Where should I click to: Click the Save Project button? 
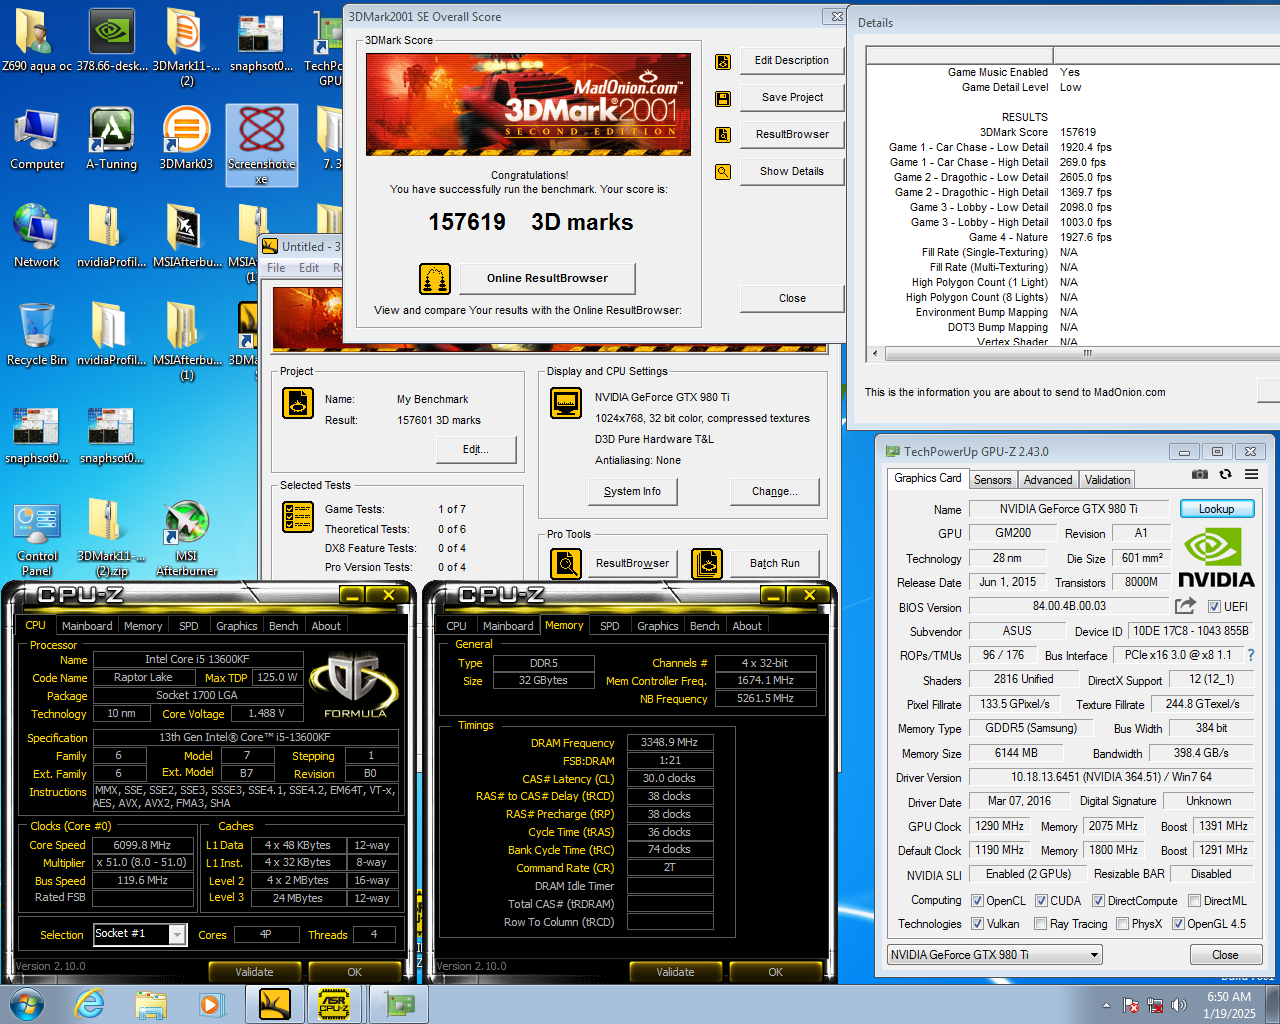point(792,97)
